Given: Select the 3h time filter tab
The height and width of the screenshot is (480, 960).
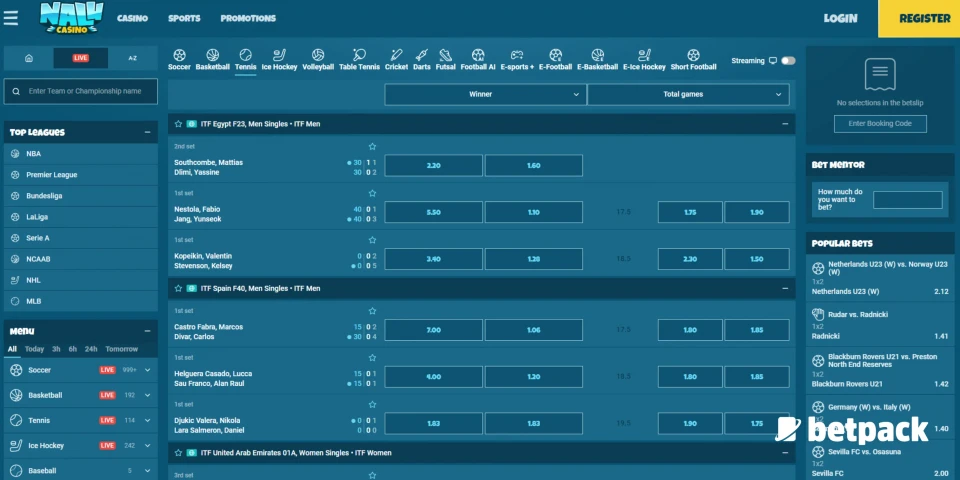Looking at the screenshot, I should tap(56, 349).
